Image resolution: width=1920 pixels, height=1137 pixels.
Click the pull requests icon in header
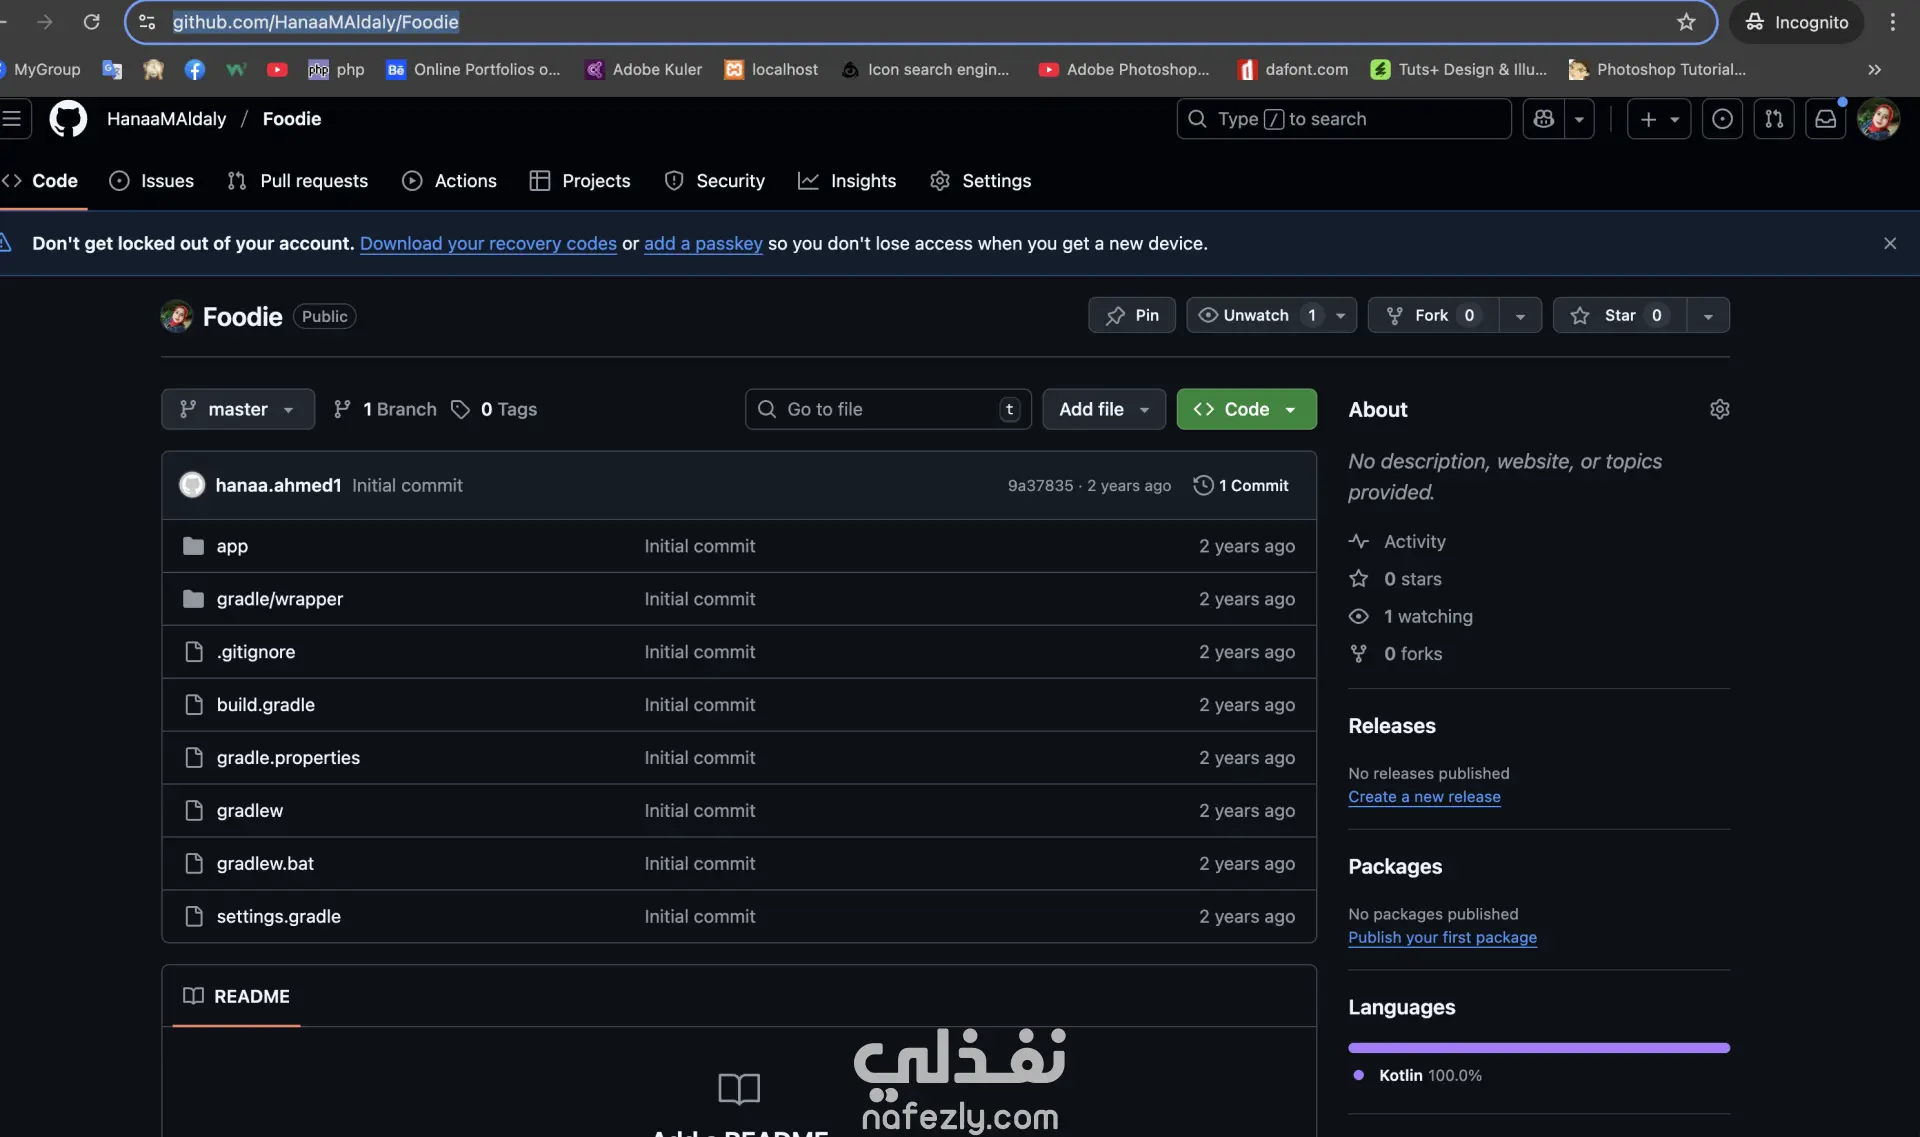tap(1773, 119)
